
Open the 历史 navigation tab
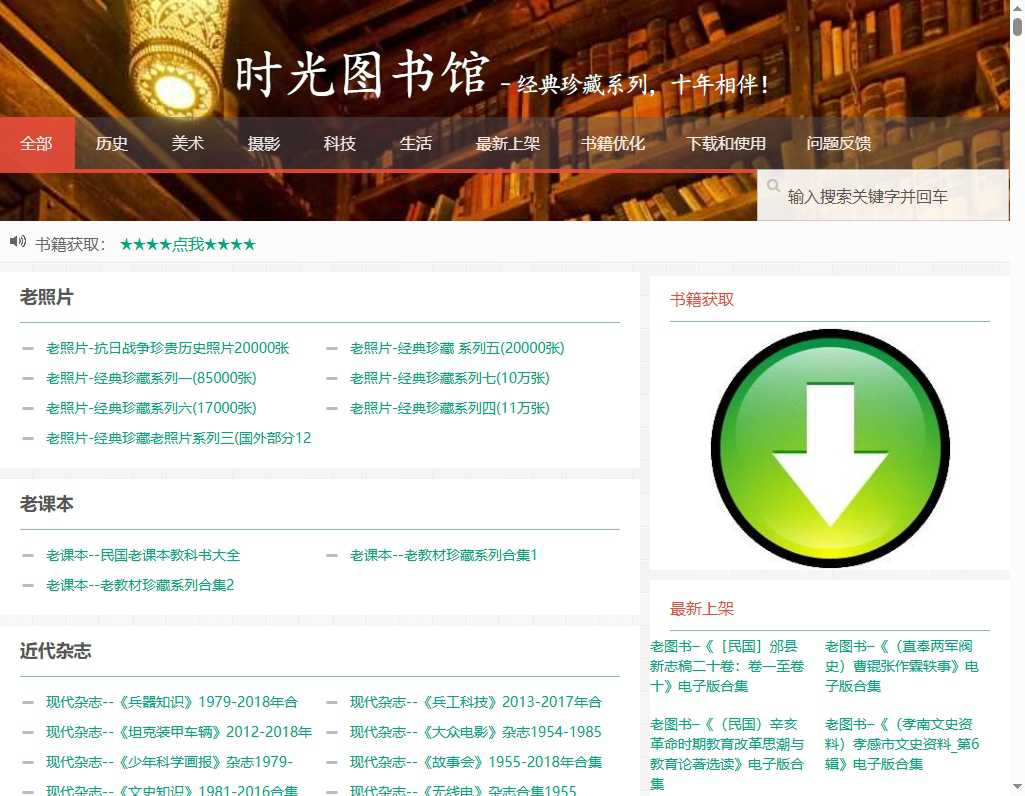click(x=111, y=143)
